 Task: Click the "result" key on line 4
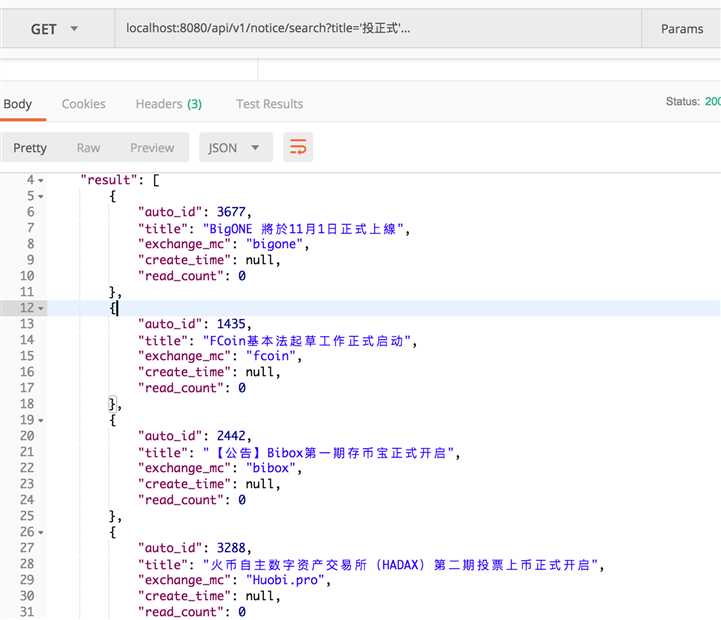point(109,180)
